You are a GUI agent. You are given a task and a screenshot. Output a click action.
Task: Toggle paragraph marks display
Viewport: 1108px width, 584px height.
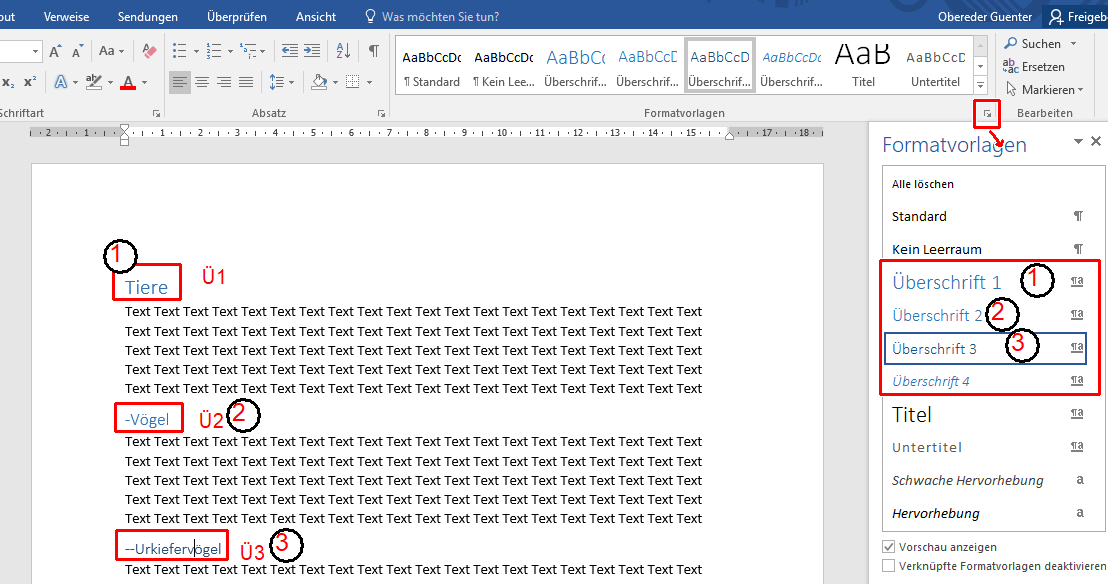coord(374,51)
